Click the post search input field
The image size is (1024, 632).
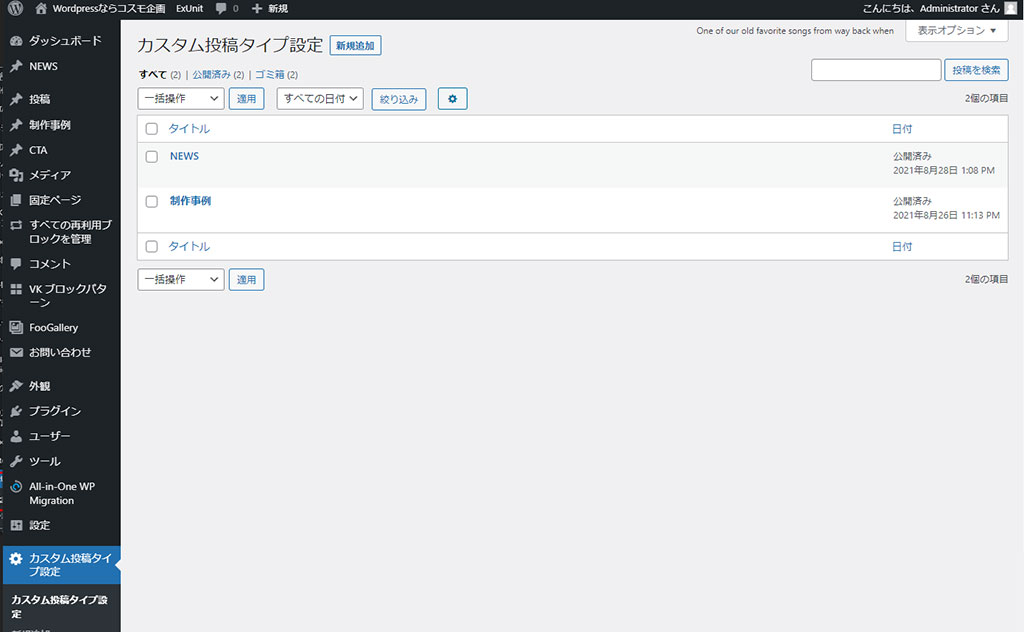[875, 70]
